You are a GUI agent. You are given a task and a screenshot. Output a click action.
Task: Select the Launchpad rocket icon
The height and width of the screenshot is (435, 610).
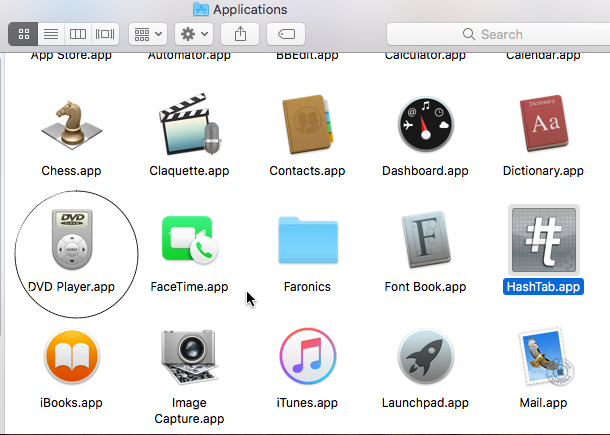tap(426, 356)
